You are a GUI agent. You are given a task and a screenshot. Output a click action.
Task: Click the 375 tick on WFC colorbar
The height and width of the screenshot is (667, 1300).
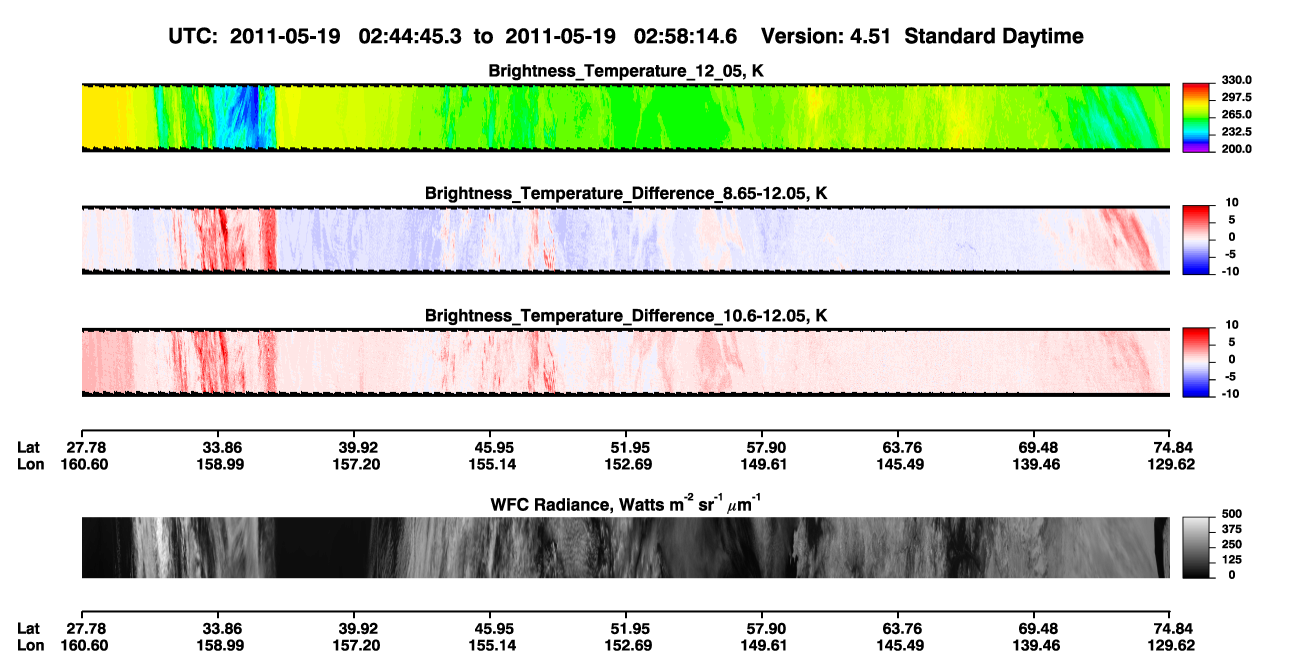point(1231,528)
